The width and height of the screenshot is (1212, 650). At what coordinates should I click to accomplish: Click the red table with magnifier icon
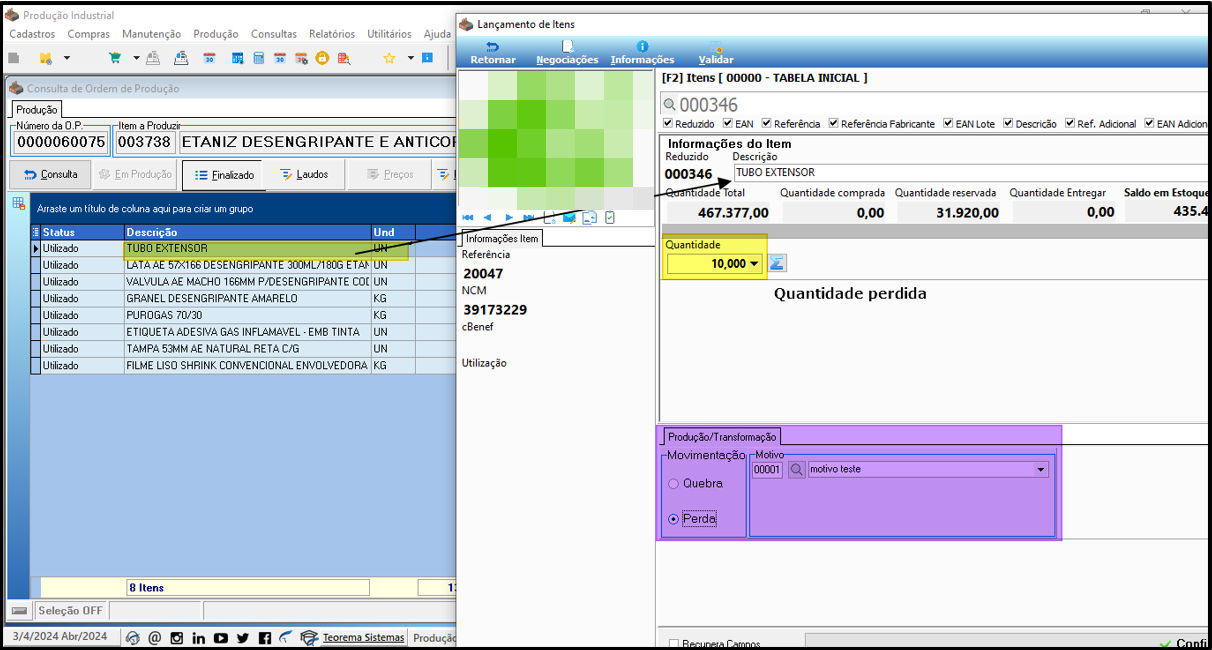pos(345,59)
